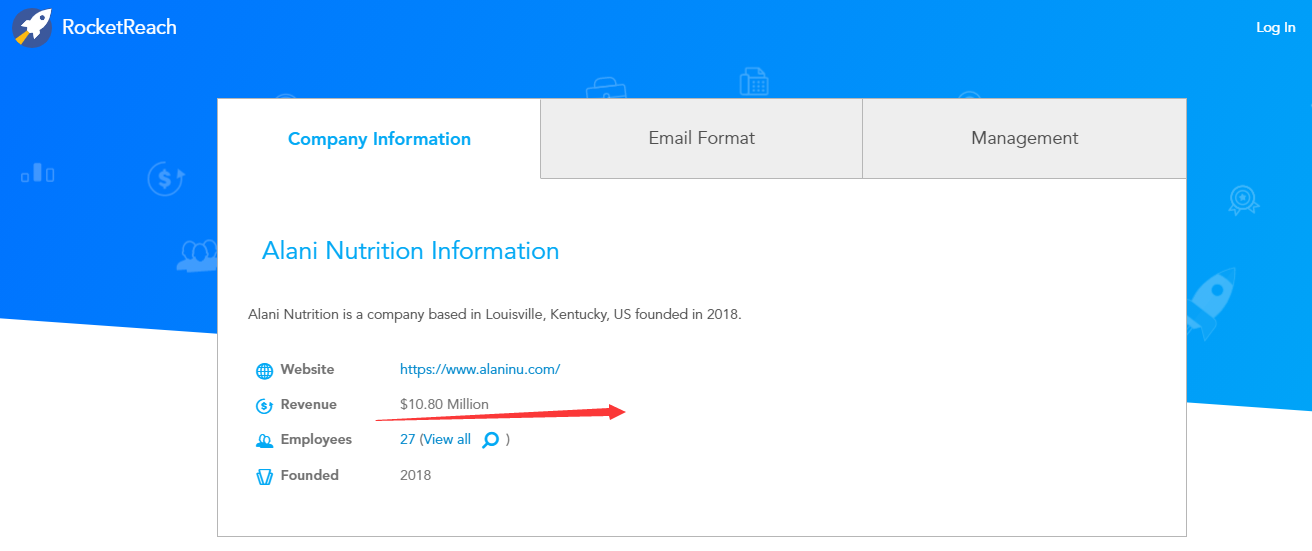Click the Website field label
The width and height of the screenshot is (1312, 551).
tap(307, 369)
